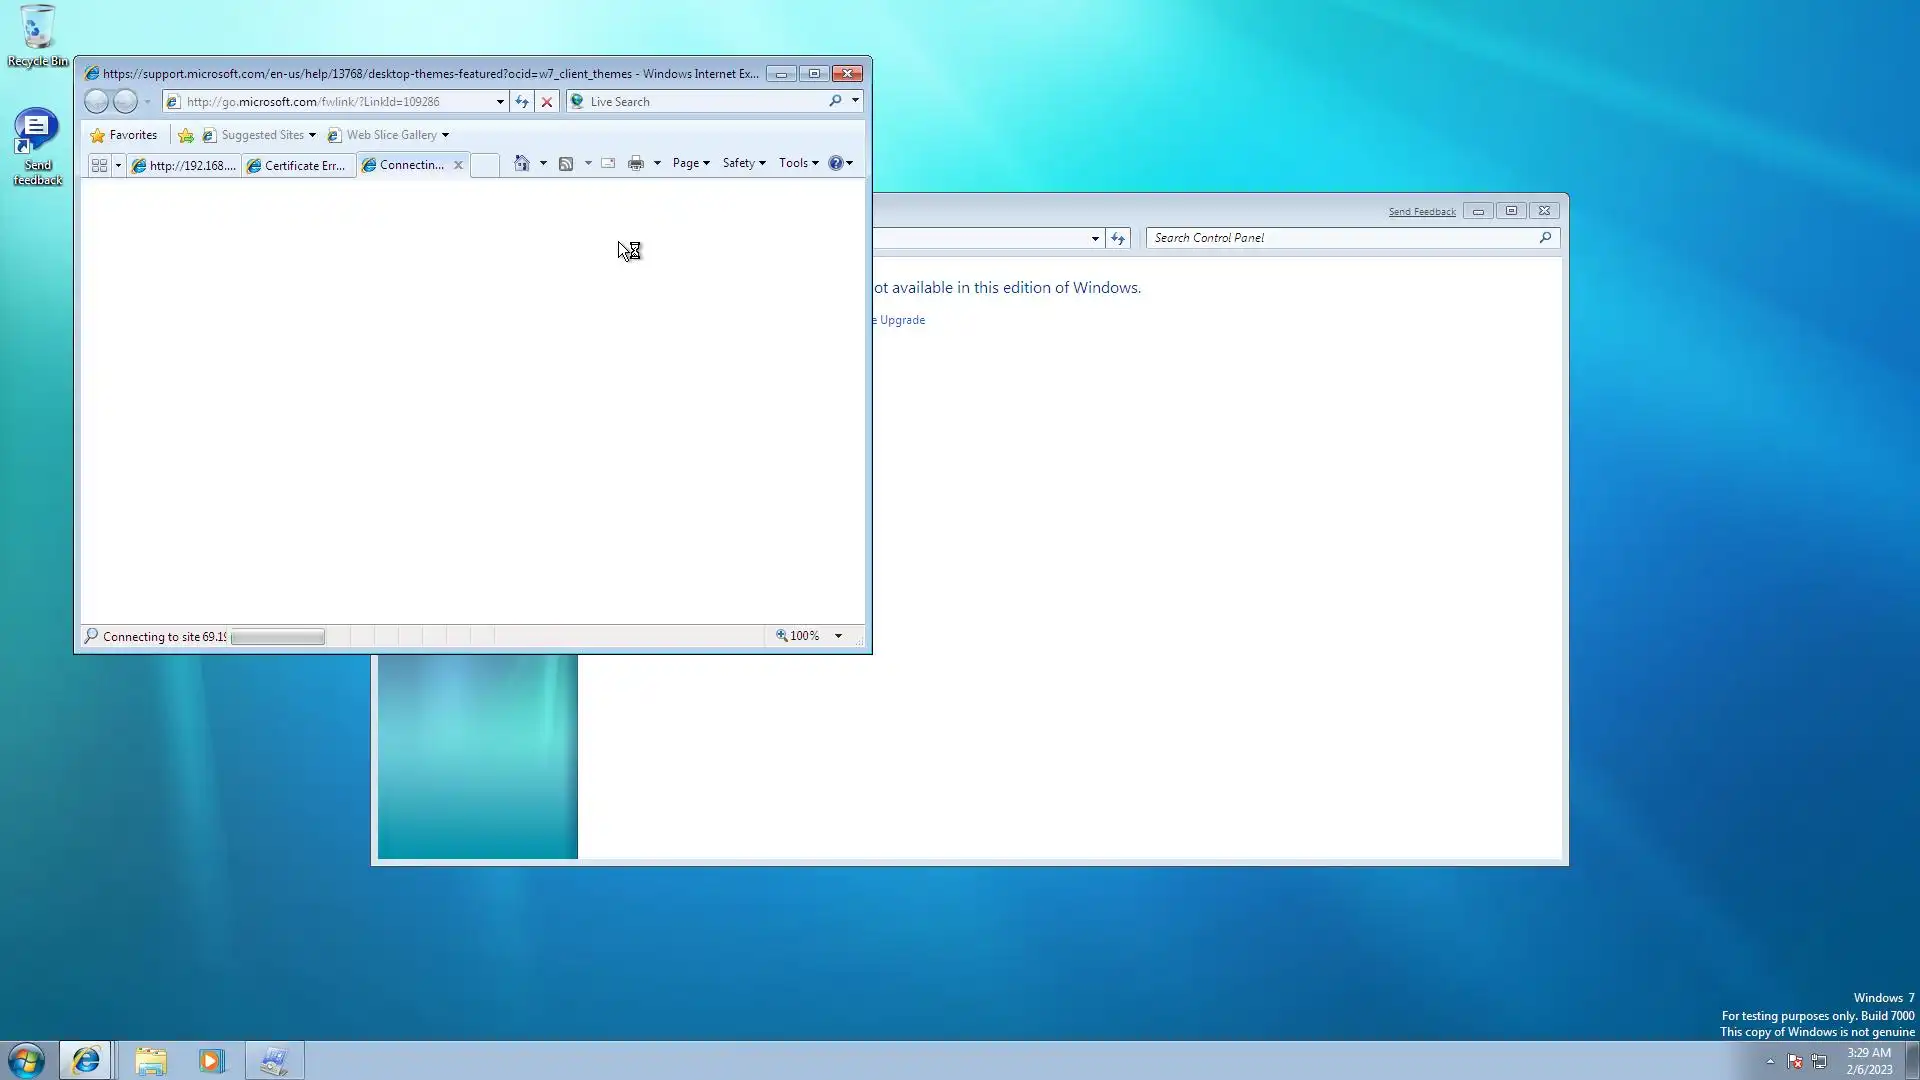Open the Favorites panel button
Viewport: 1920px width, 1080px height.
[x=124, y=135]
